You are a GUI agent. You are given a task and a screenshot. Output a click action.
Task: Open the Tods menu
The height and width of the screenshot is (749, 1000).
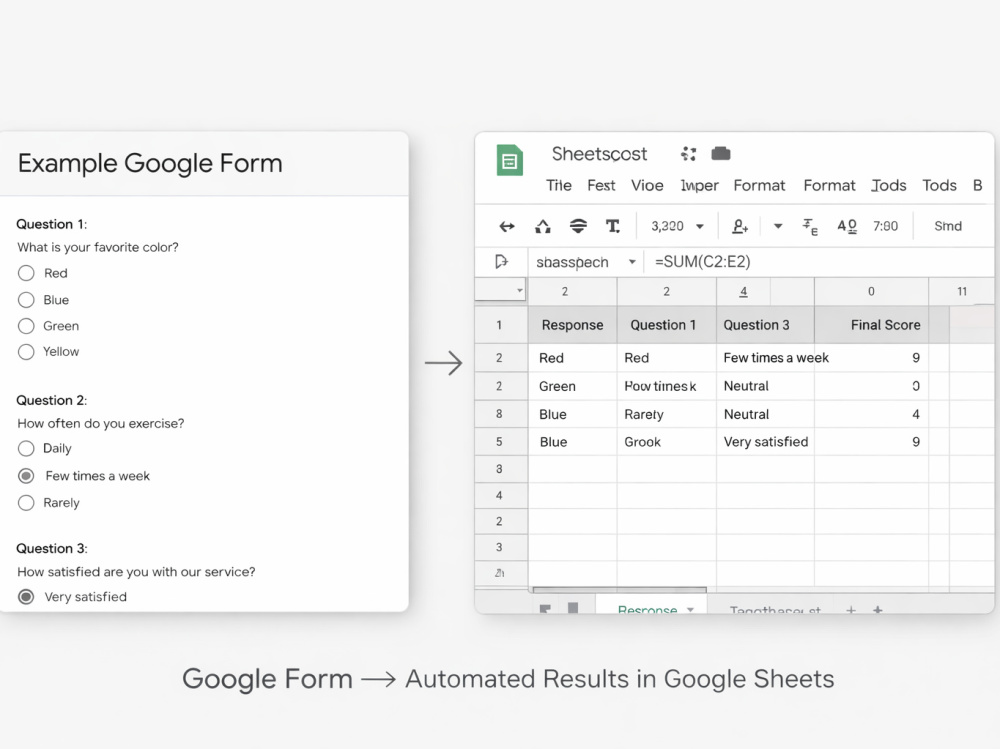[x=939, y=185]
